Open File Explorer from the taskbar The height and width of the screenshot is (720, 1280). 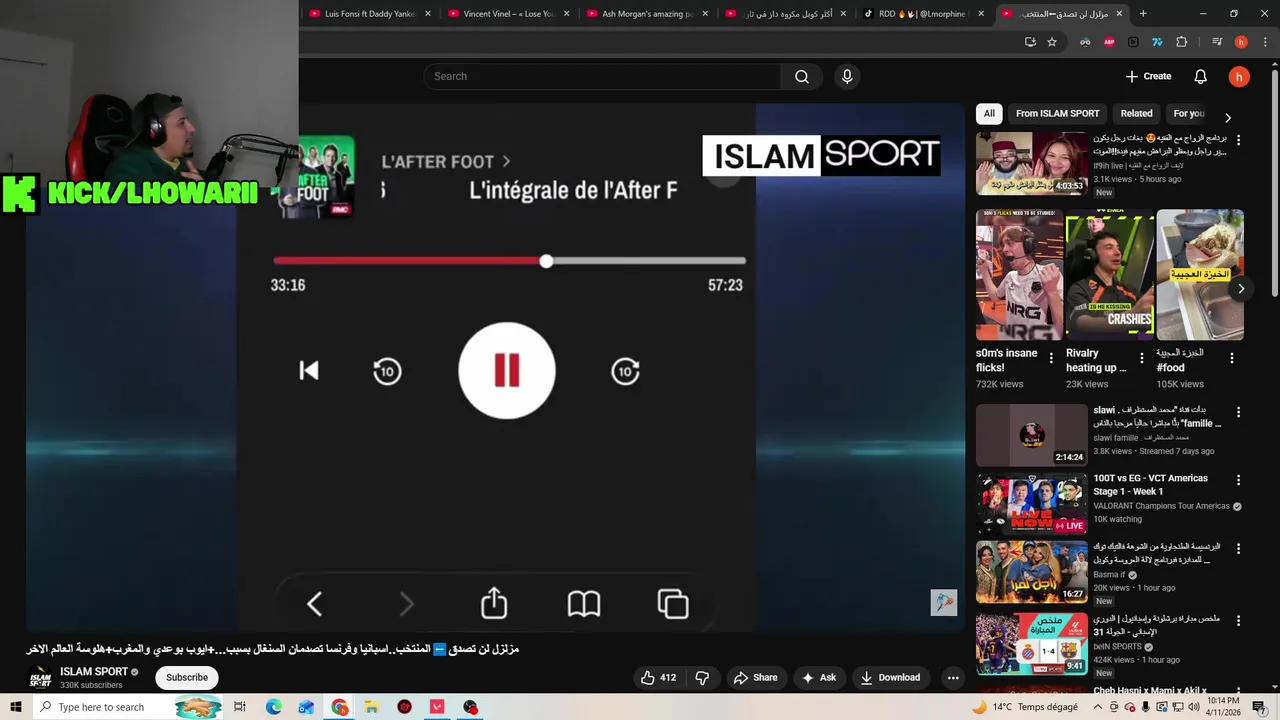point(371,707)
